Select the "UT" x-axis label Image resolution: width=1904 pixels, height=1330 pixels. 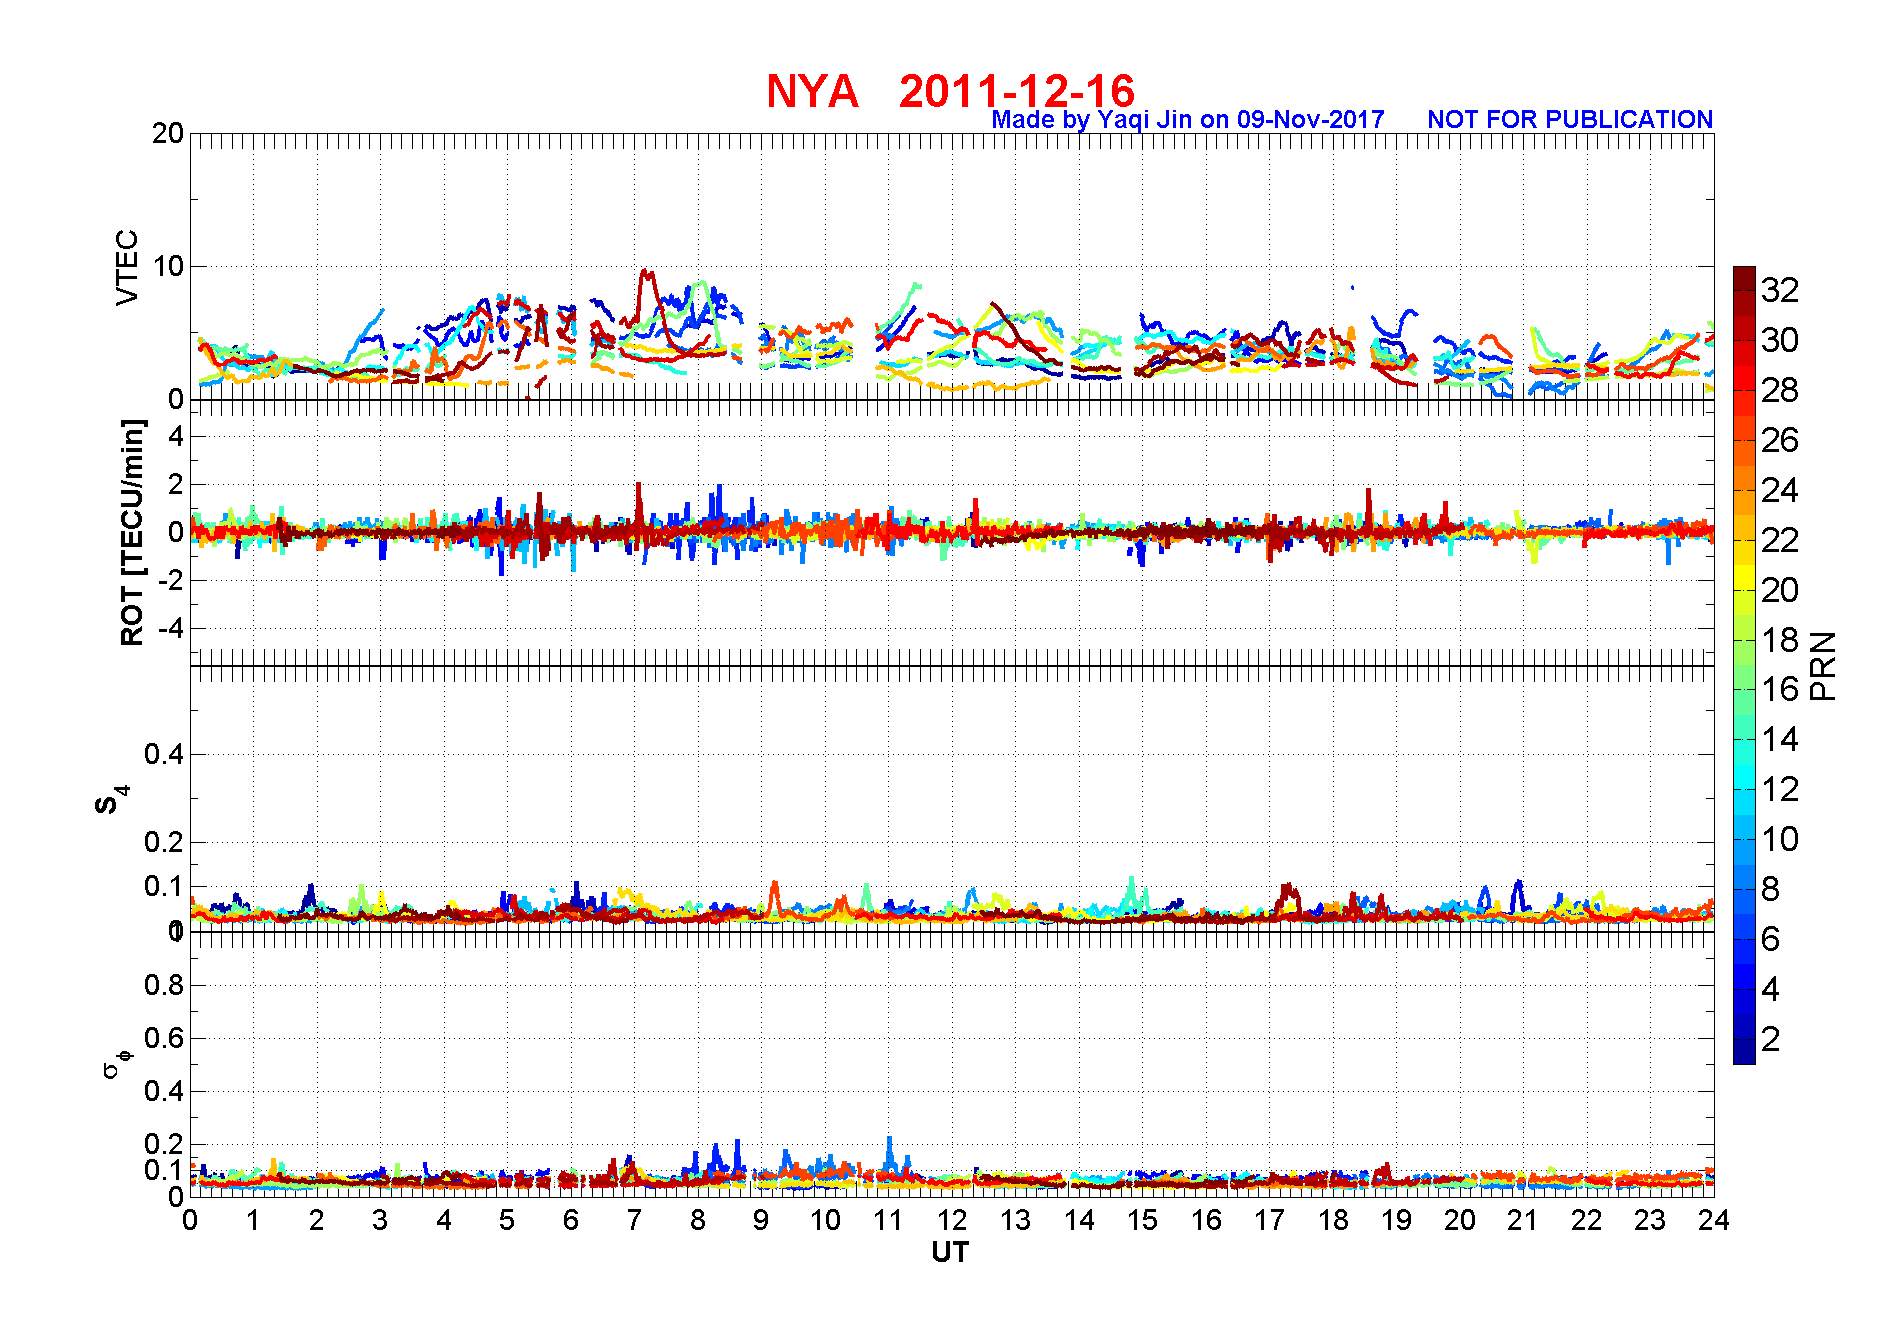(950, 1252)
